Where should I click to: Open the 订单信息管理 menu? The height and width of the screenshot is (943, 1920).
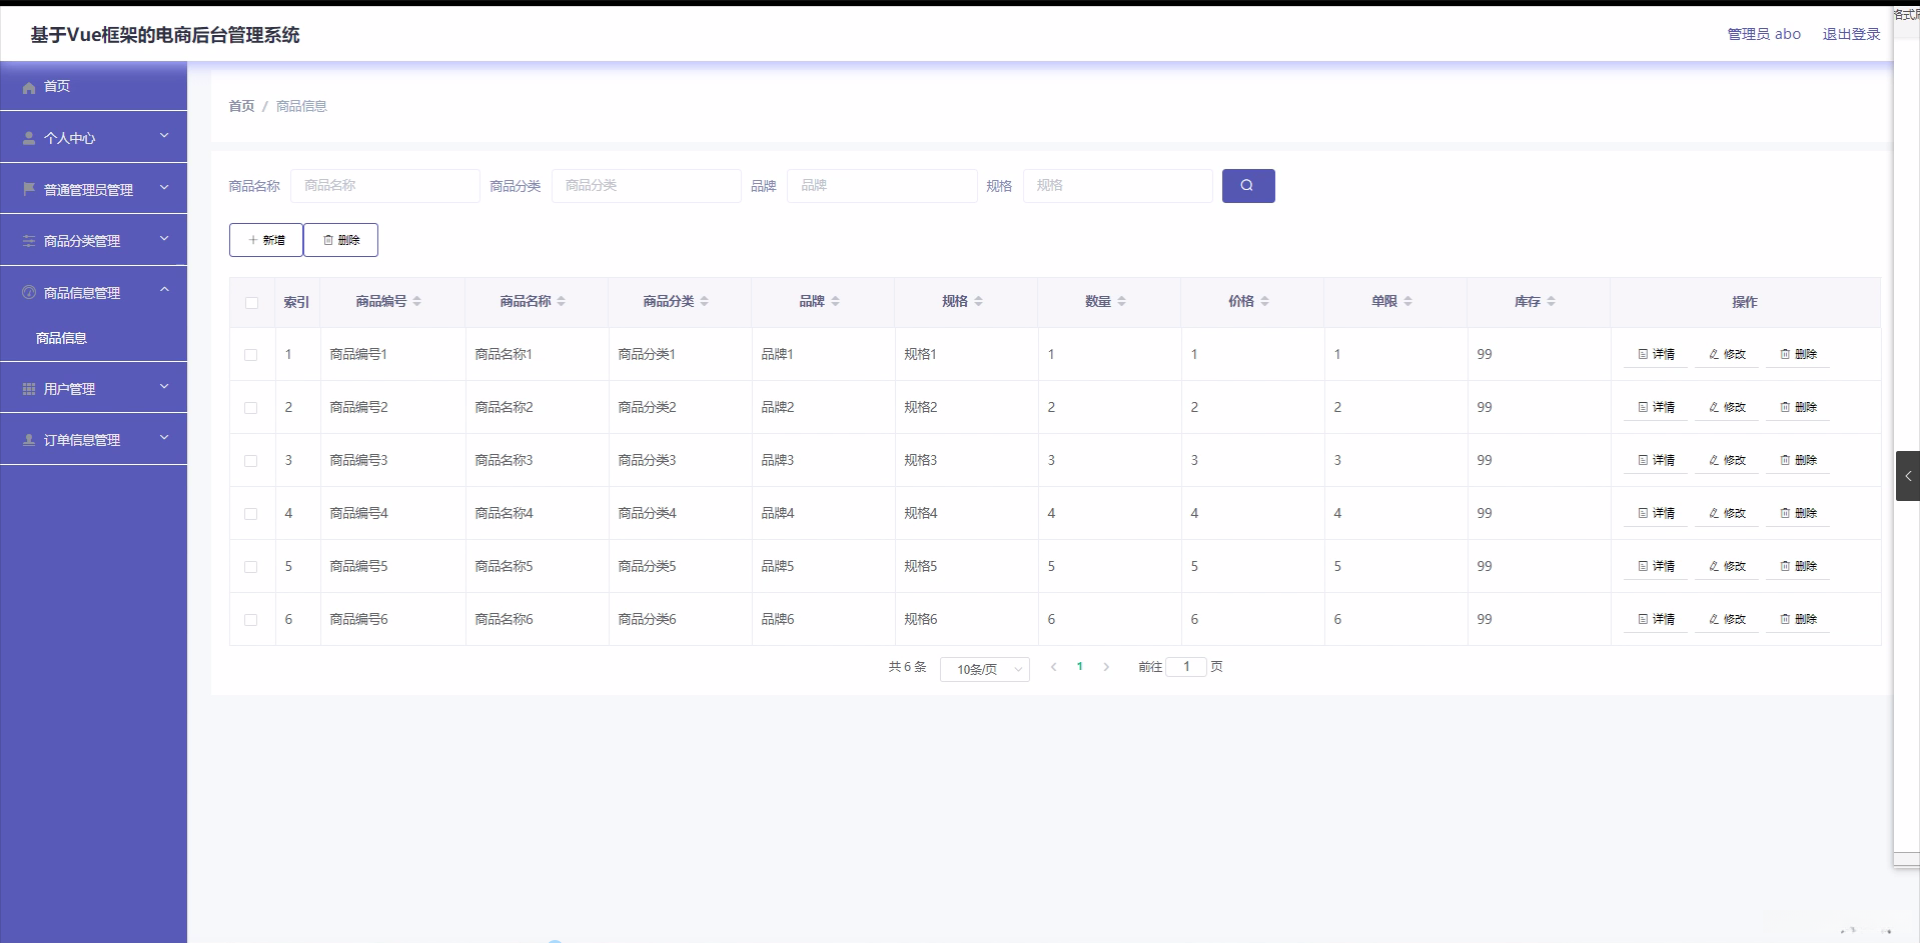point(93,440)
